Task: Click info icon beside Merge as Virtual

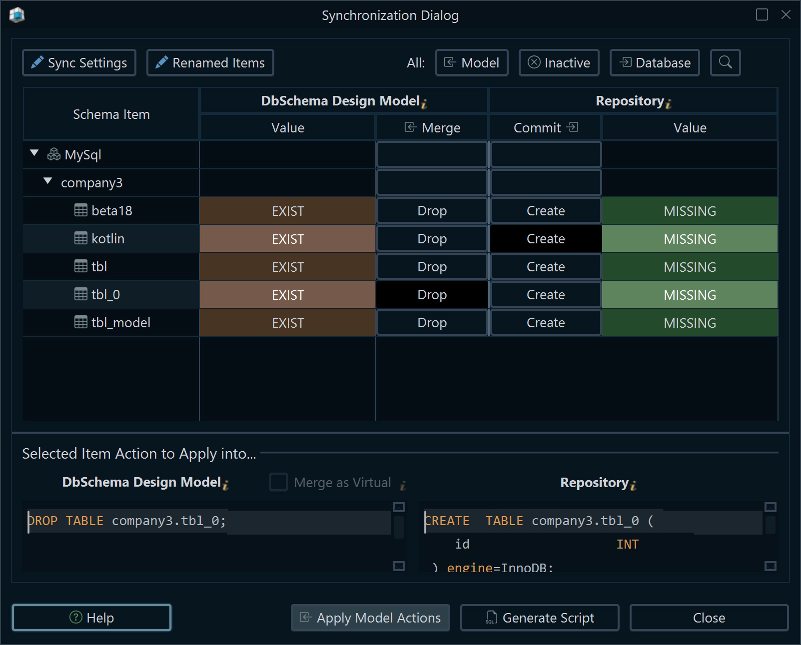Action: click(x=402, y=484)
